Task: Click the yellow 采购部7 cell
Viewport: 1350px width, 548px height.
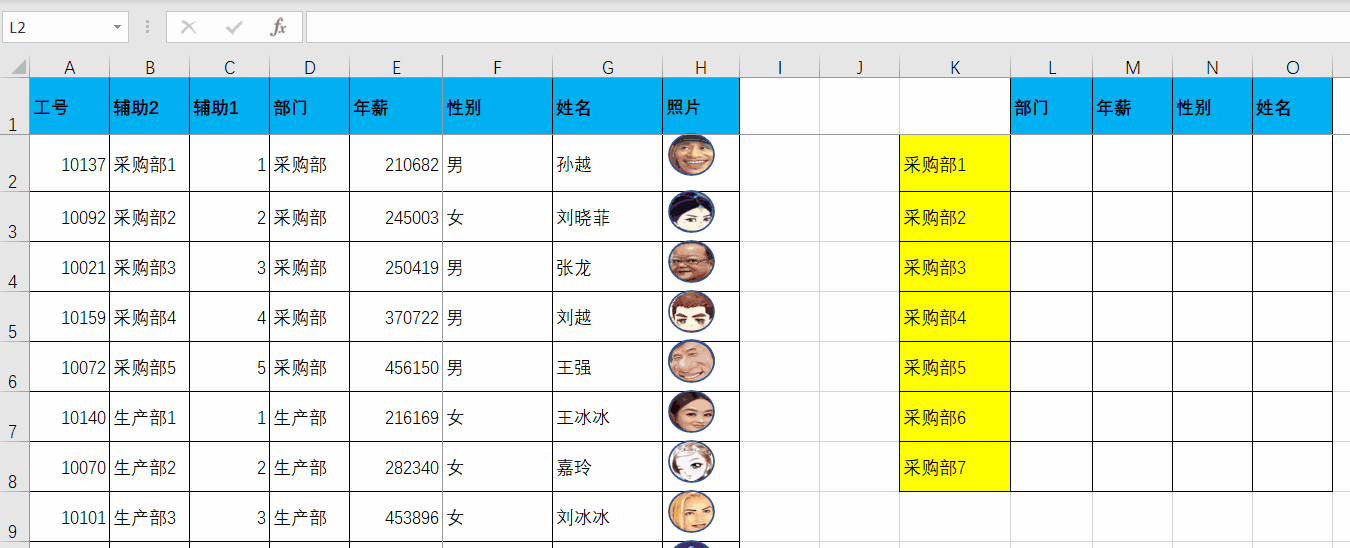Action: (955, 467)
